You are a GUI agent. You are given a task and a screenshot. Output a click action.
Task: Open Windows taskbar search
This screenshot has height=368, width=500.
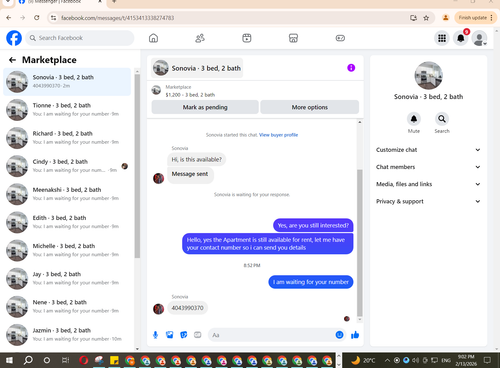(x=28, y=360)
